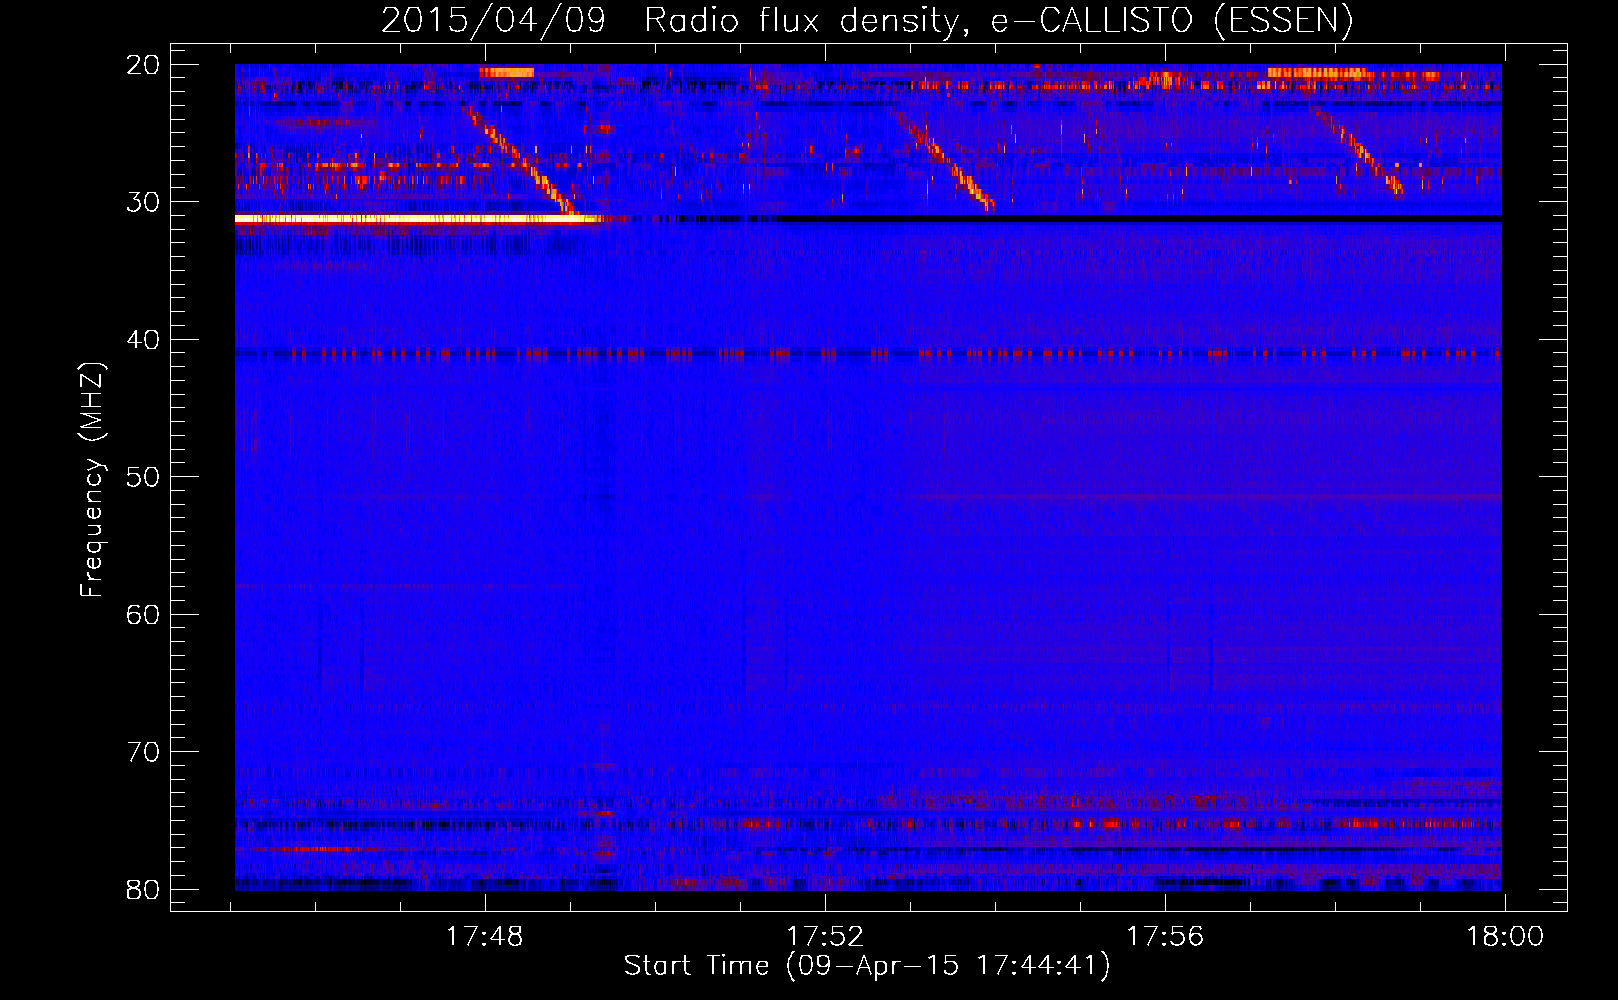Click the dotted red interference line near 41 MHz
The width and height of the screenshot is (1618, 1000).
(x=868, y=354)
